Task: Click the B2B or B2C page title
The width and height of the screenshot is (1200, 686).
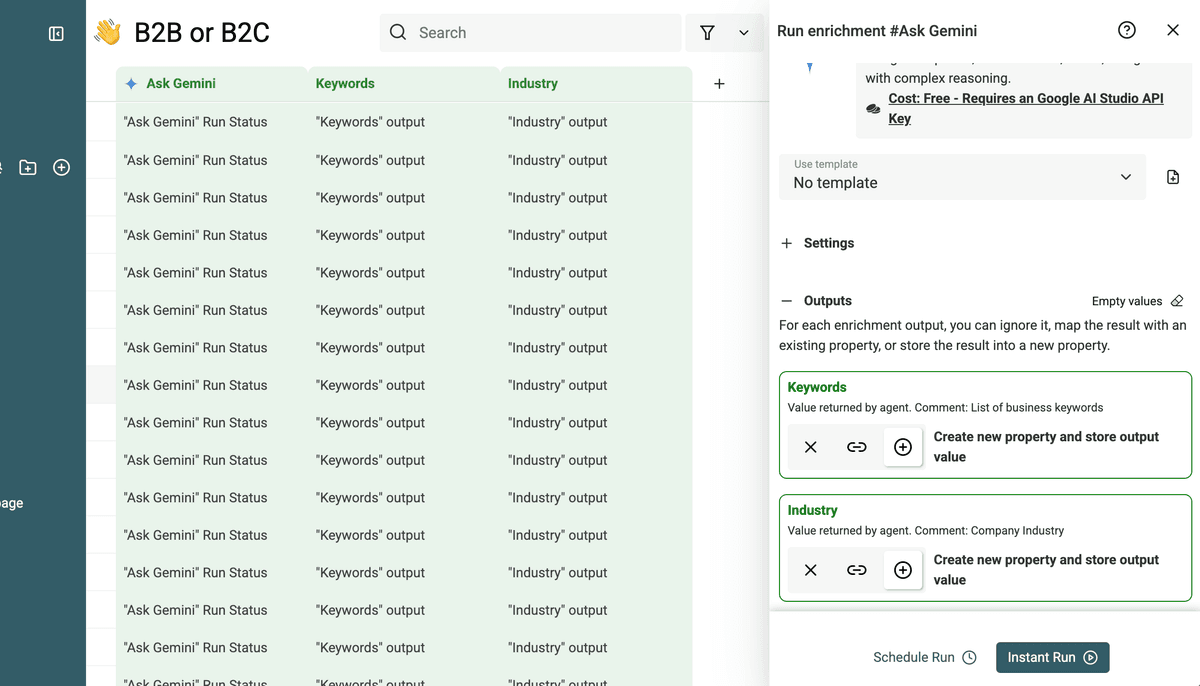Action: click(x=202, y=33)
